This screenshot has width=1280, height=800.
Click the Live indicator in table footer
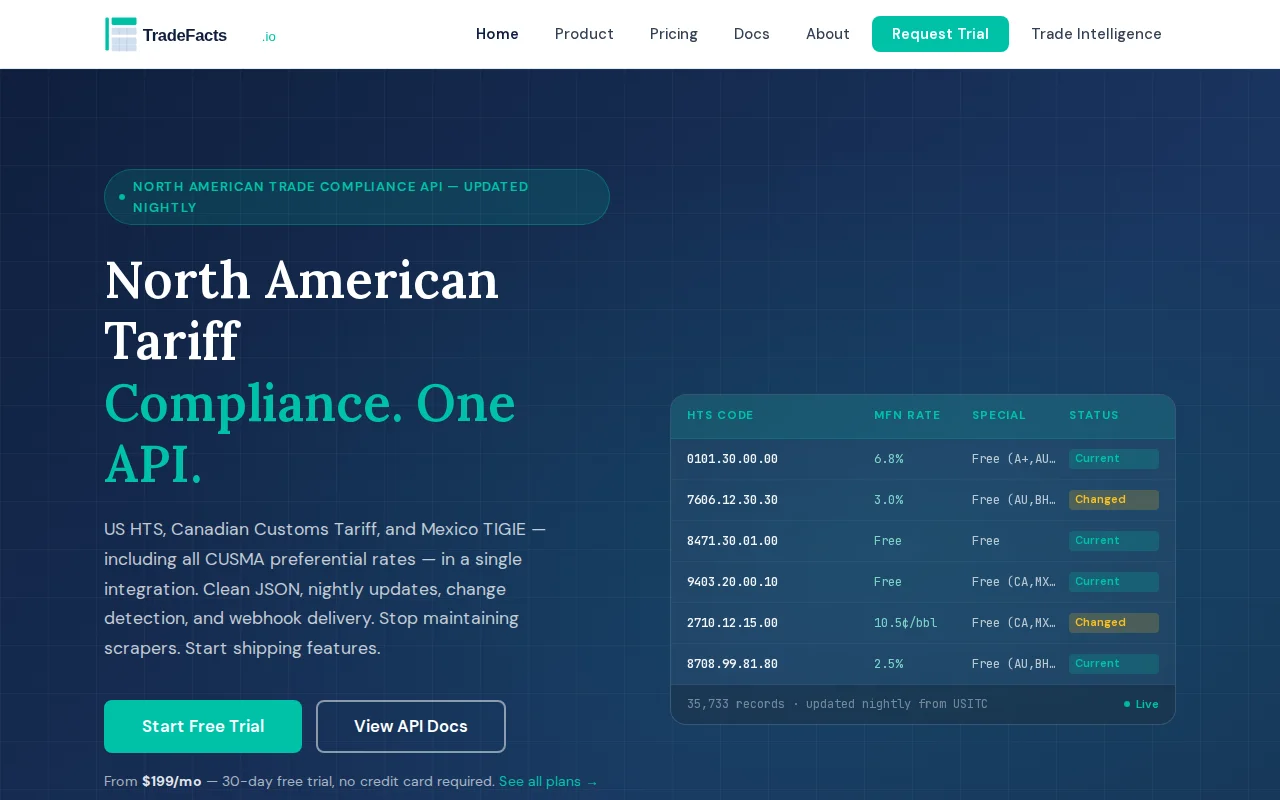1141,704
